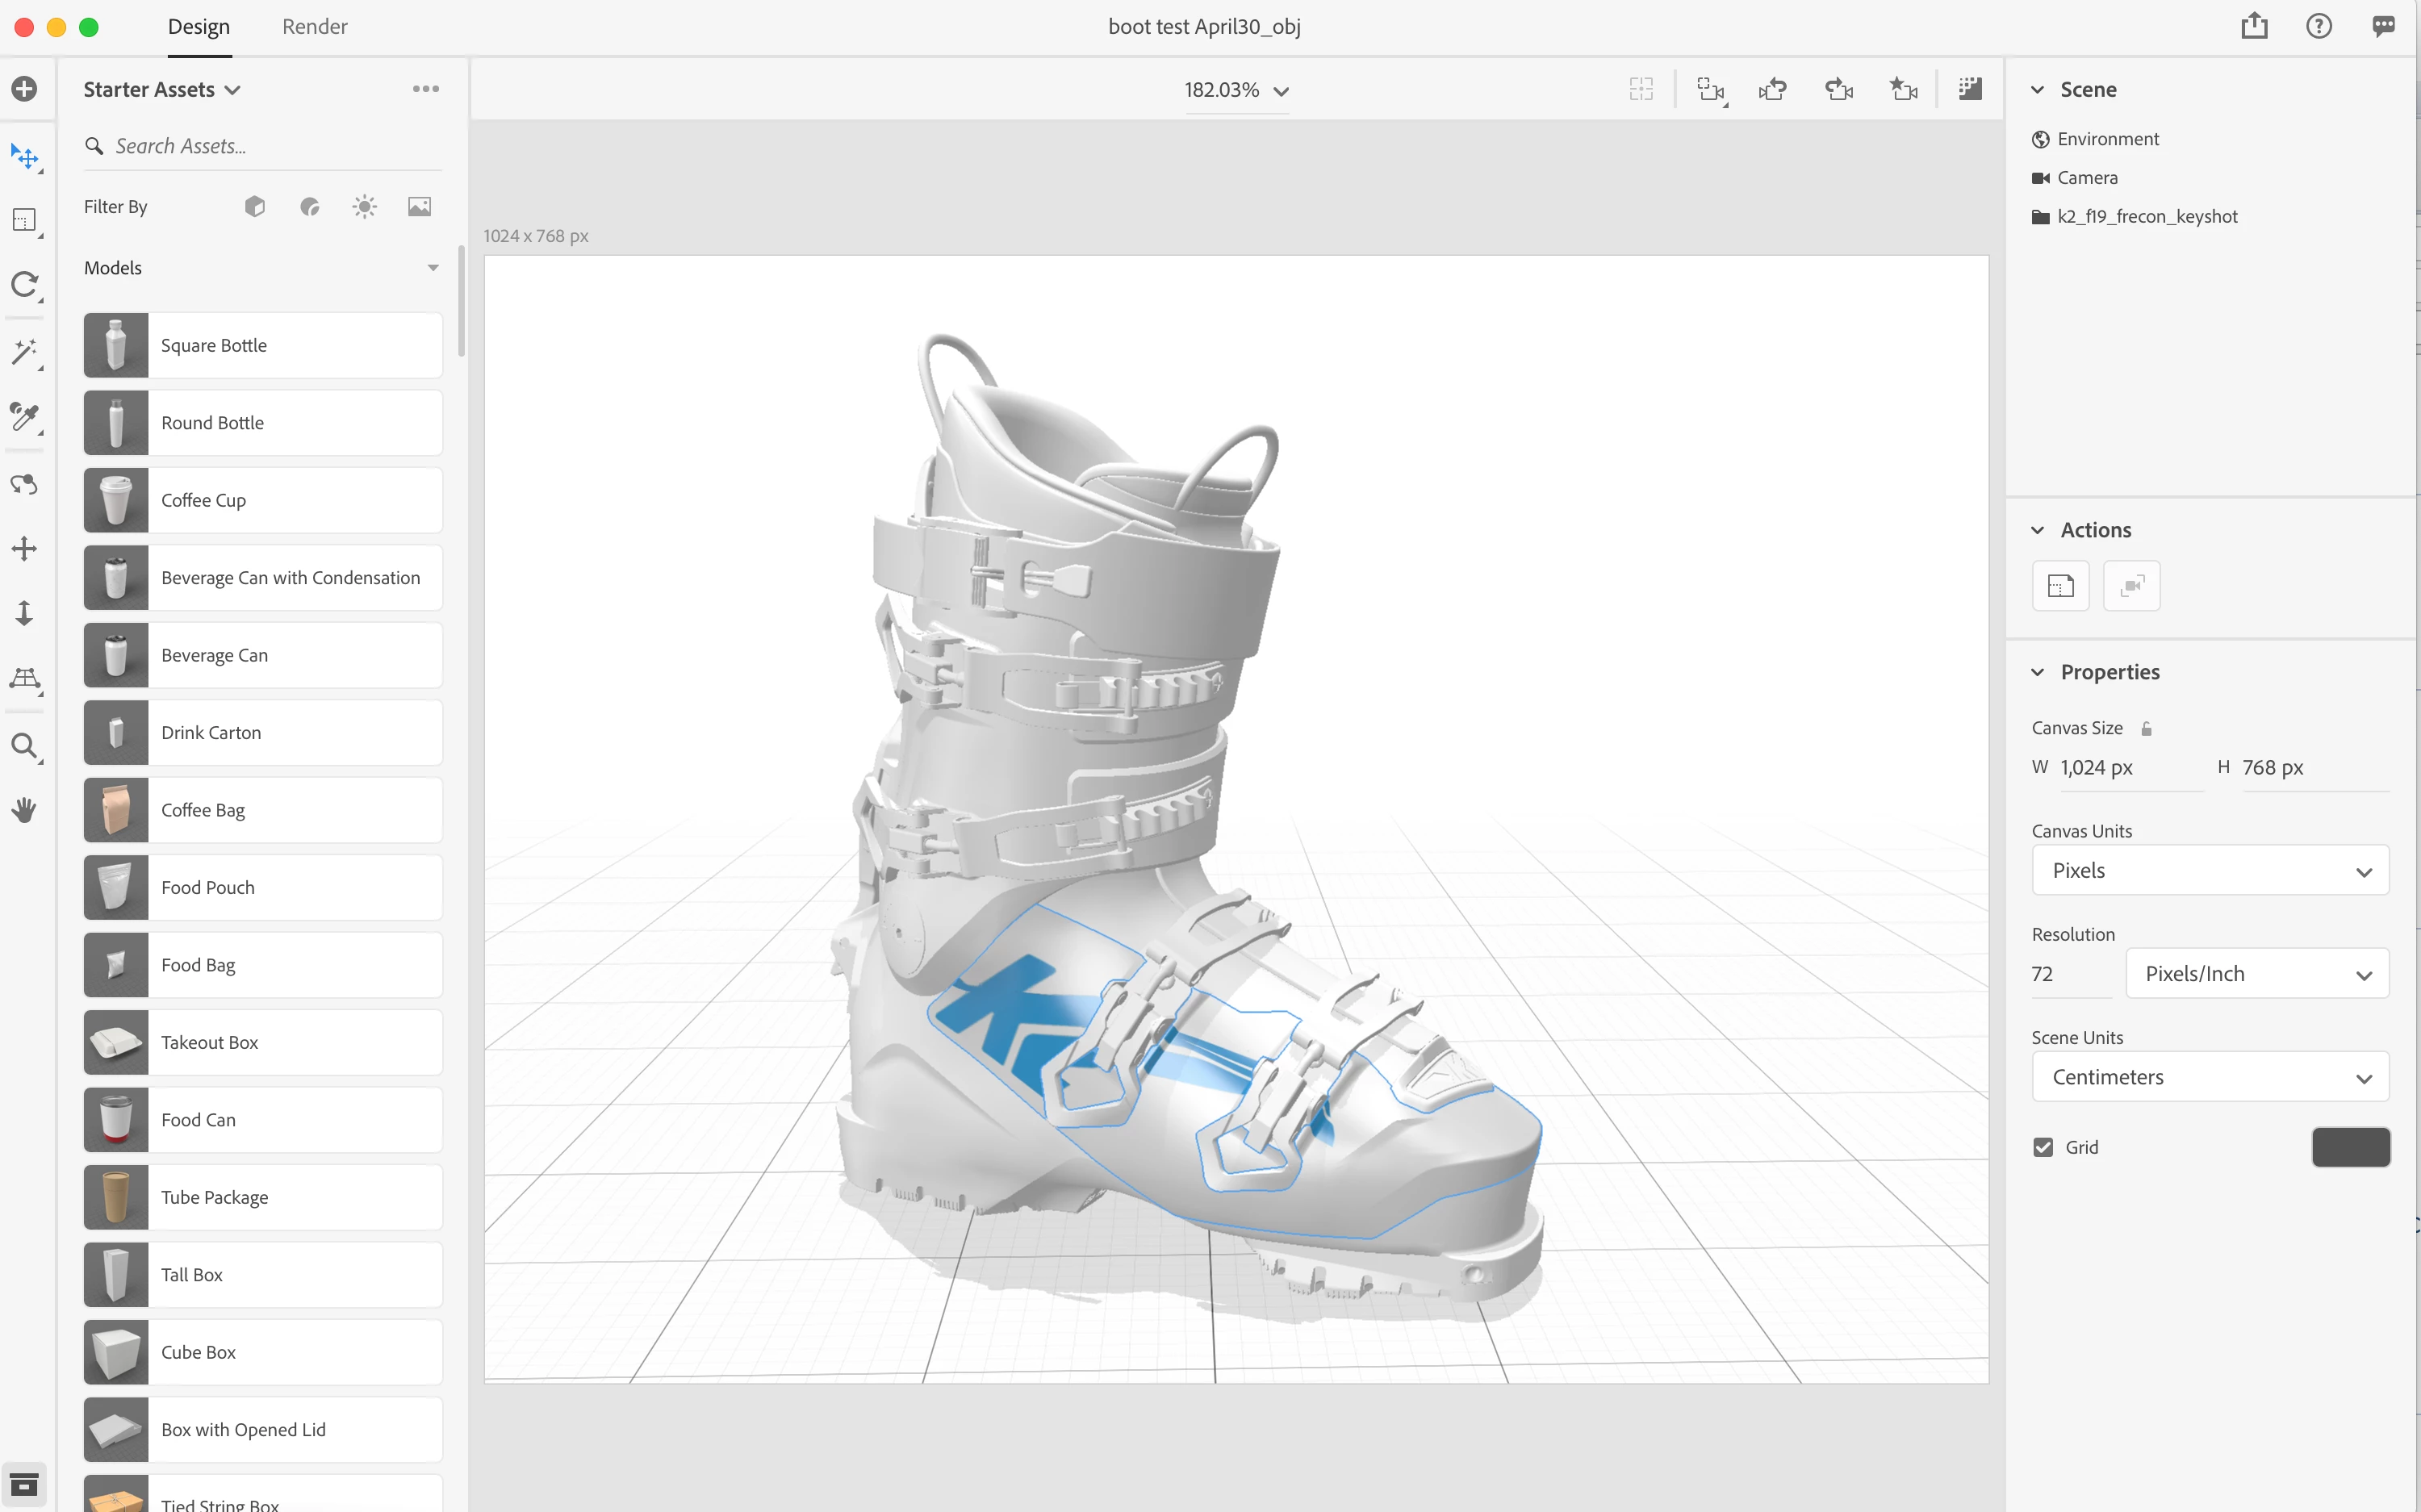Select the Hand pan tool
2421x1512 pixels.
(x=24, y=809)
